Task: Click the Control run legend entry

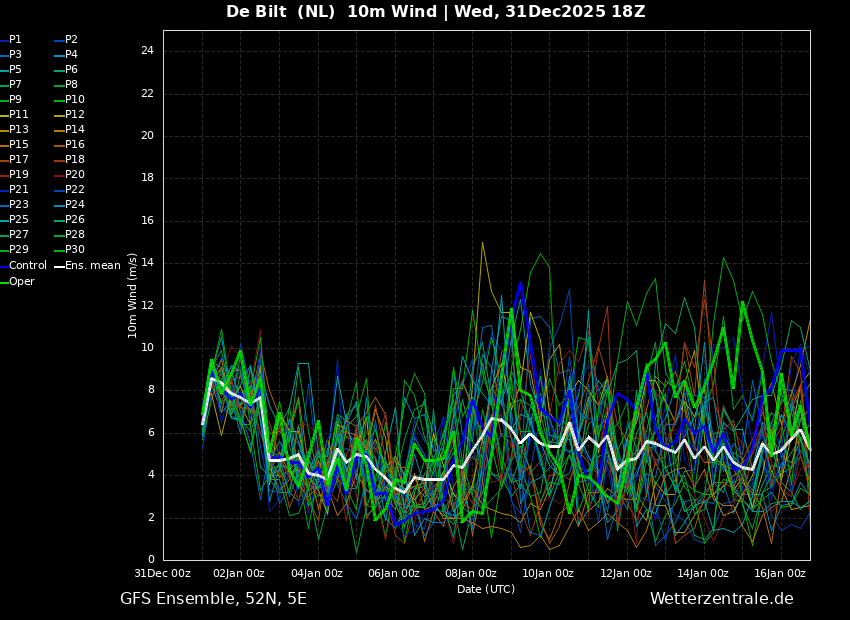Action: pos(24,266)
